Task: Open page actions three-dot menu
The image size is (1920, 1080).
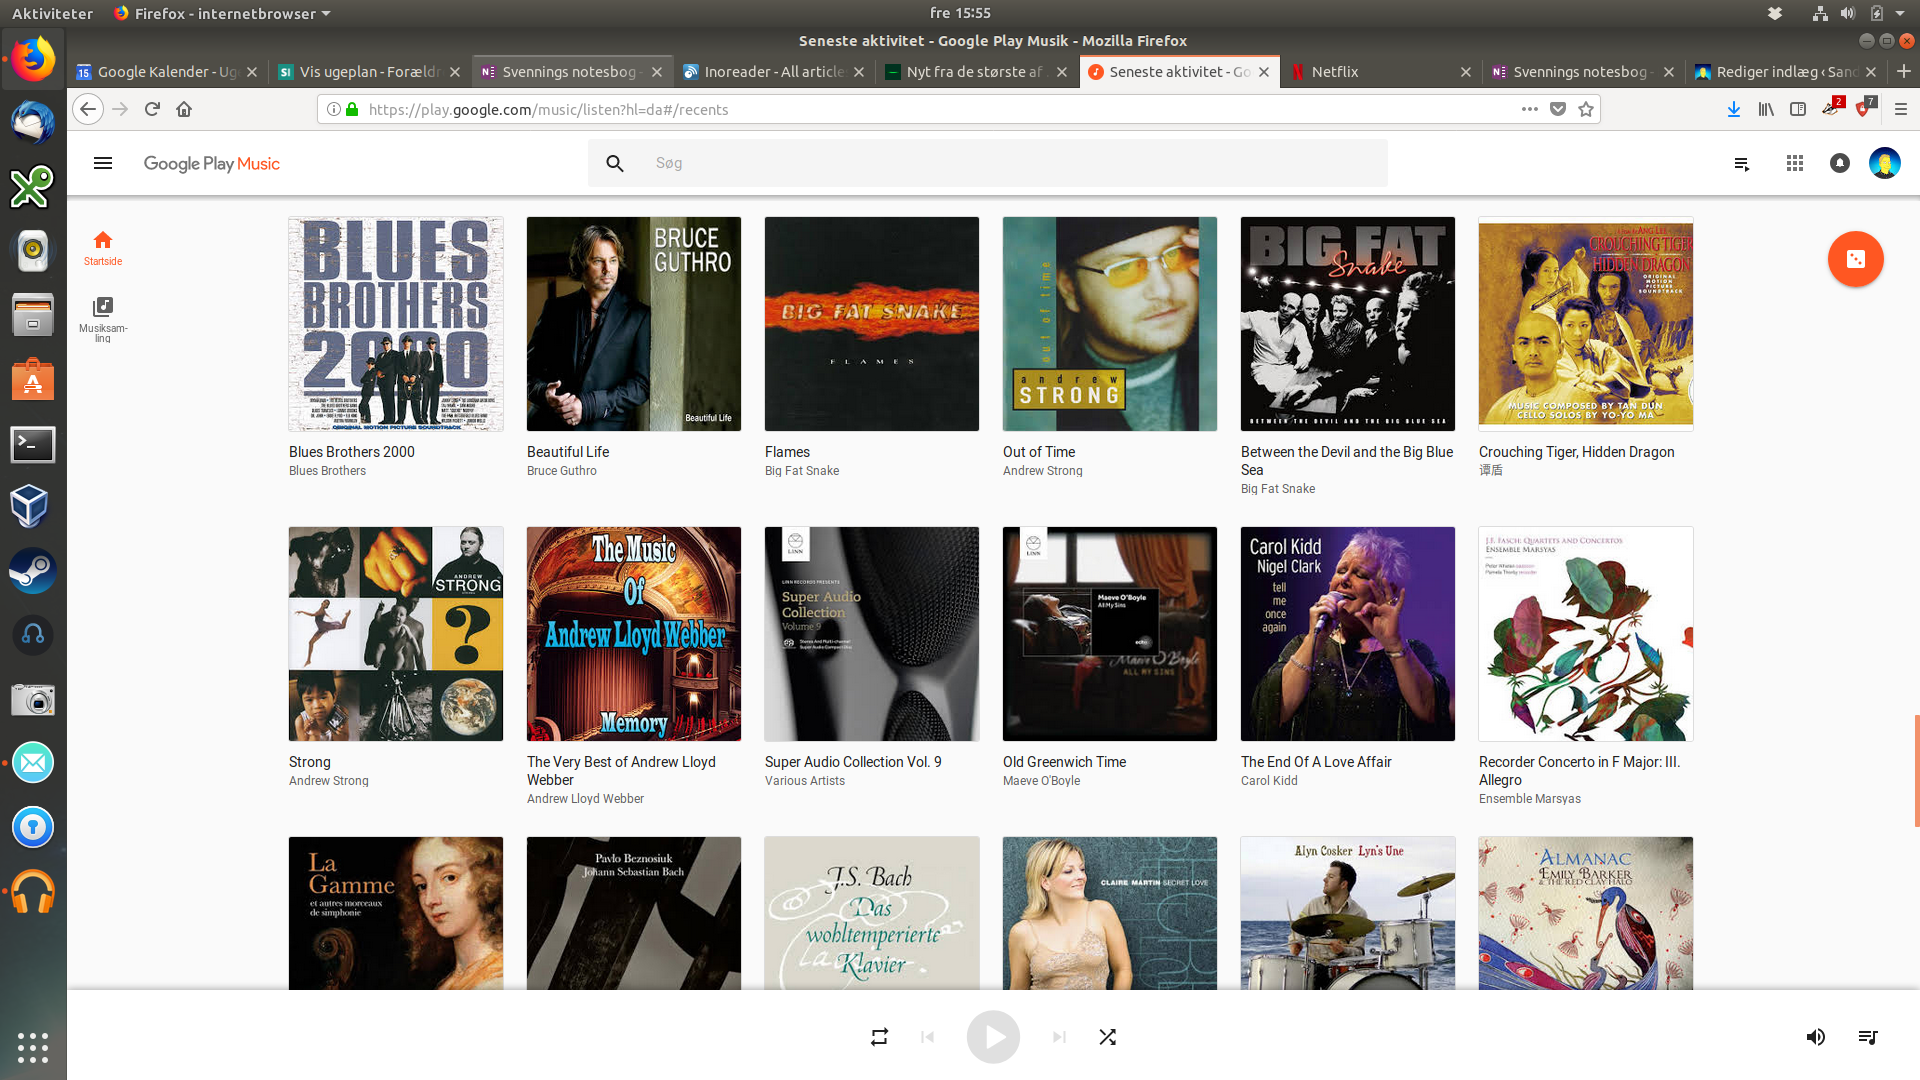Action: [1530, 109]
